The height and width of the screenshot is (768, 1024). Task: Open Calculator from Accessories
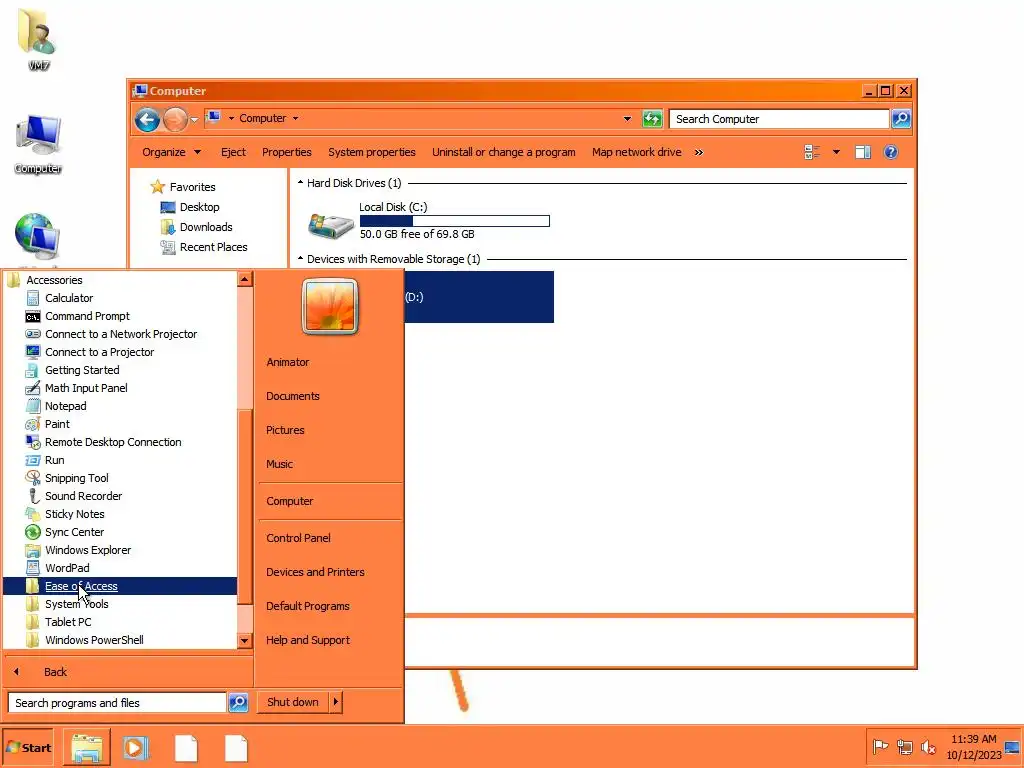[69, 298]
